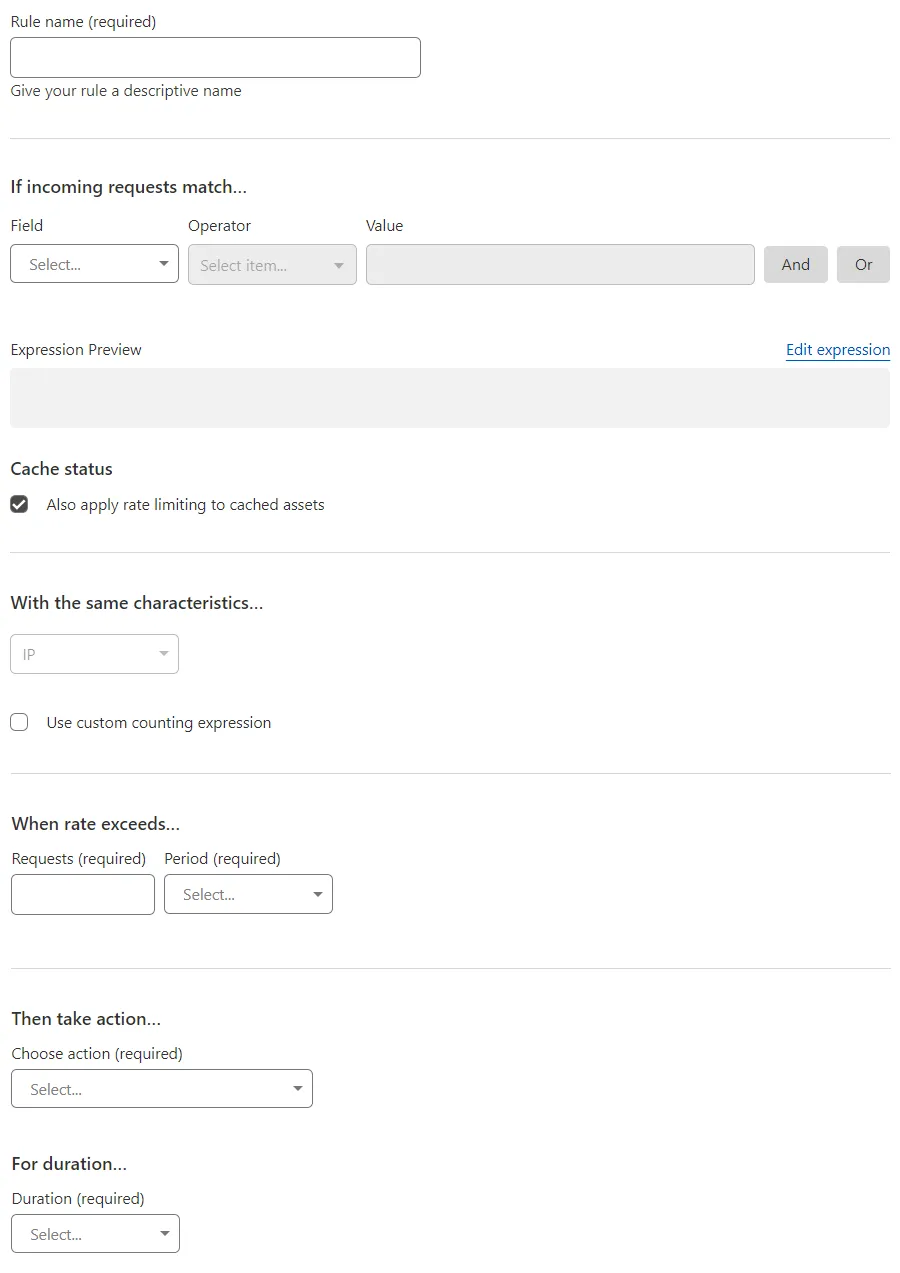Open the Edit expression link

[x=837, y=349]
